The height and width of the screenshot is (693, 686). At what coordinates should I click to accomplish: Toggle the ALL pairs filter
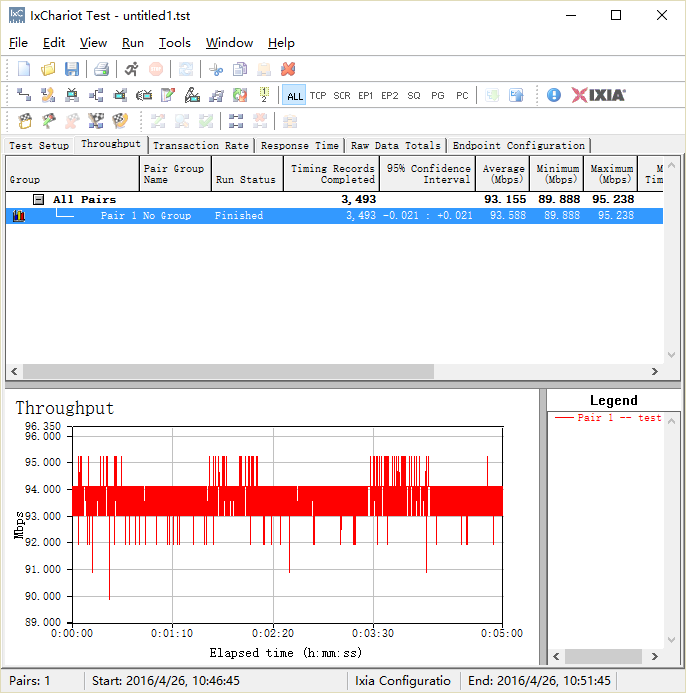pyautogui.click(x=294, y=95)
